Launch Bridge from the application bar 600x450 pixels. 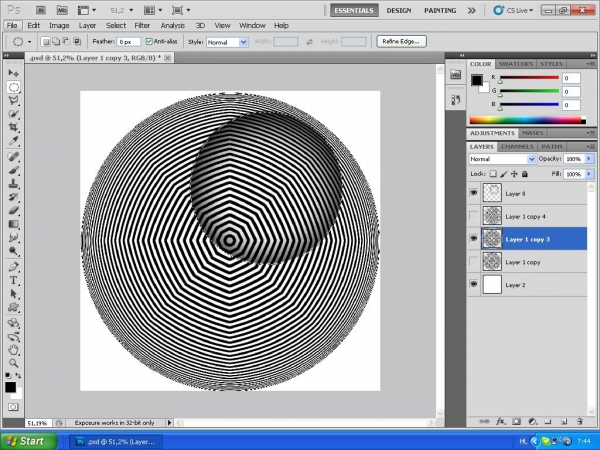click(x=41, y=10)
